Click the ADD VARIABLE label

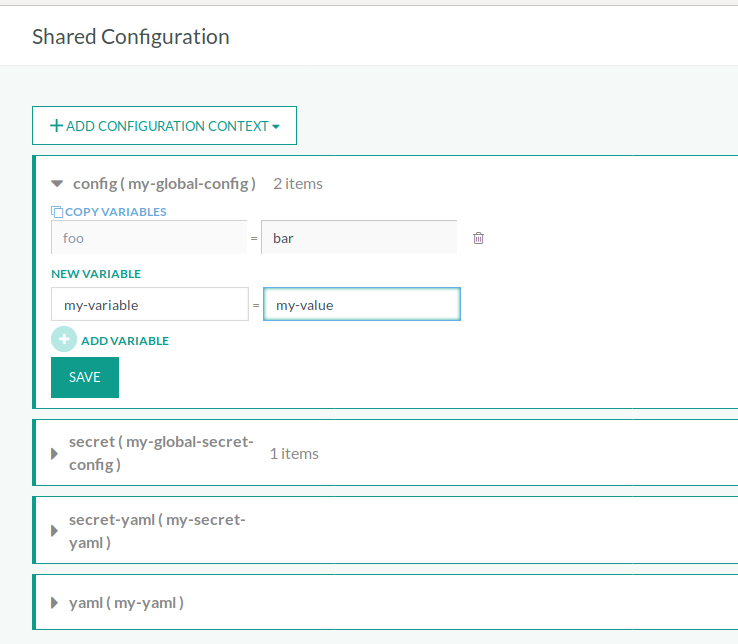125,341
